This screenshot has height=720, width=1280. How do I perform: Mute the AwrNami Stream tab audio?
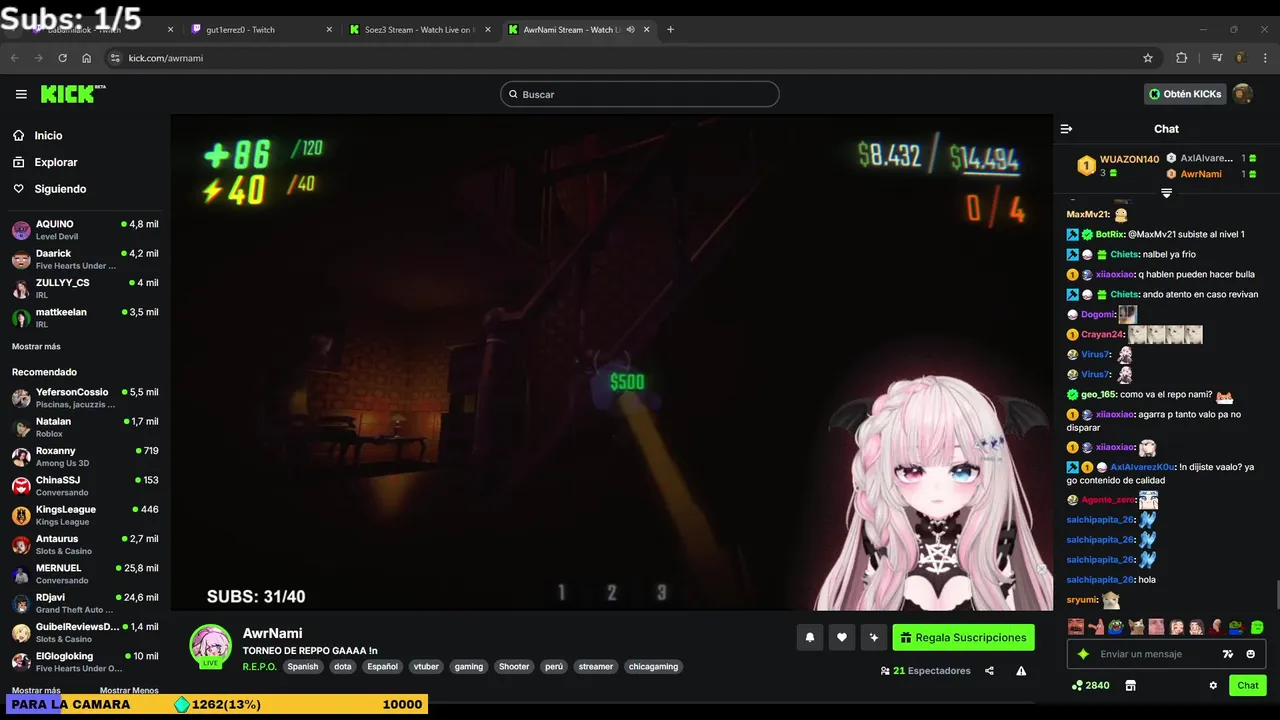click(x=630, y=29)
